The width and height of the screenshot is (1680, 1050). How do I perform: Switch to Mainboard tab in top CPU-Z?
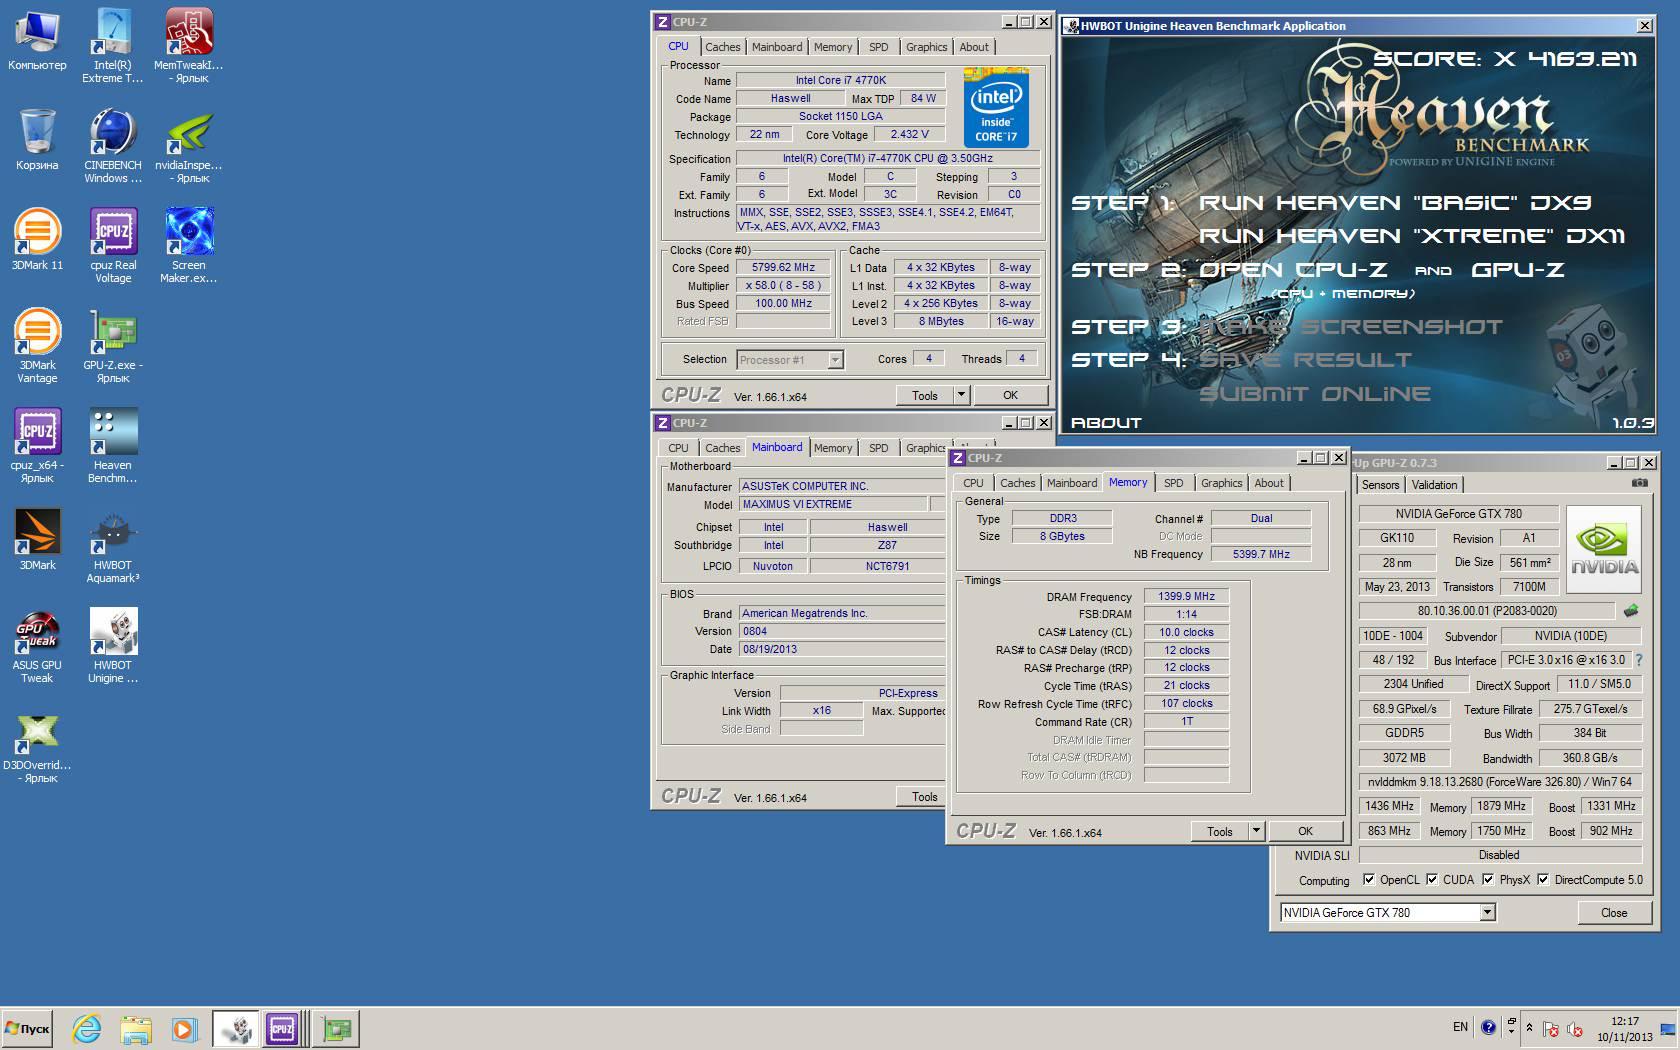click(x=777, y=47)
